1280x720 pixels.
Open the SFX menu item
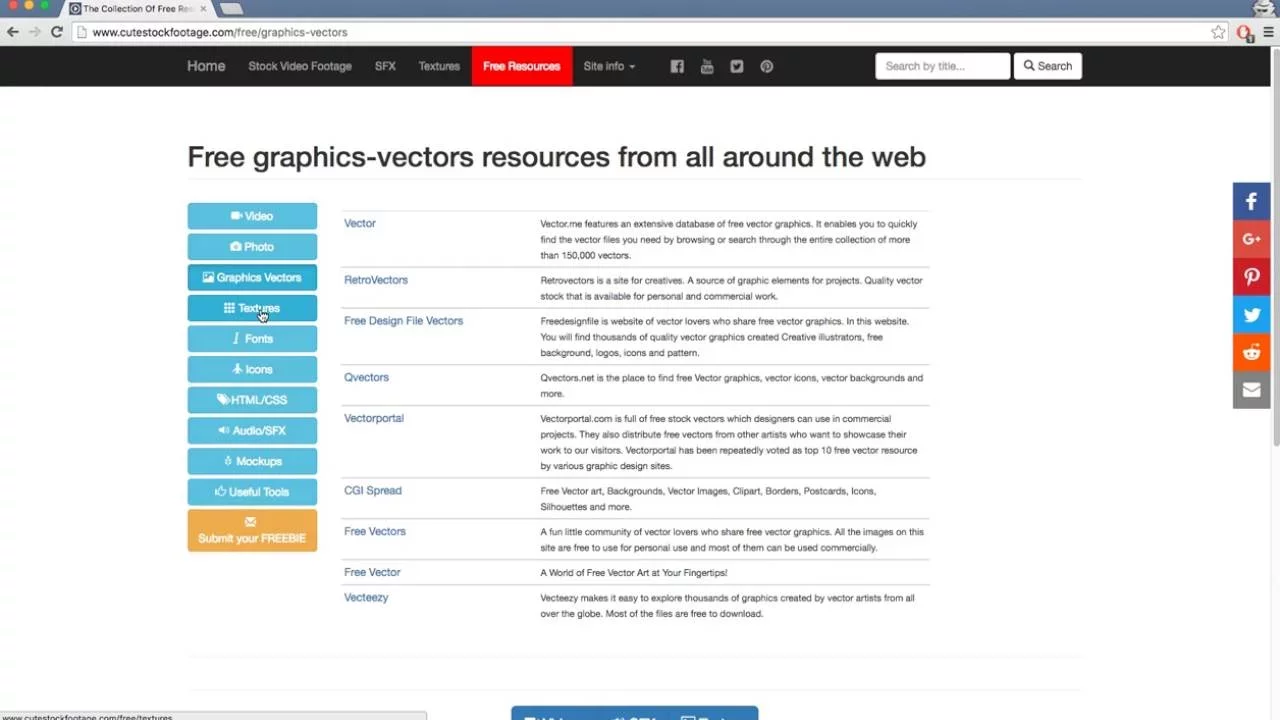pyautogui.click(x=385, y=66)
